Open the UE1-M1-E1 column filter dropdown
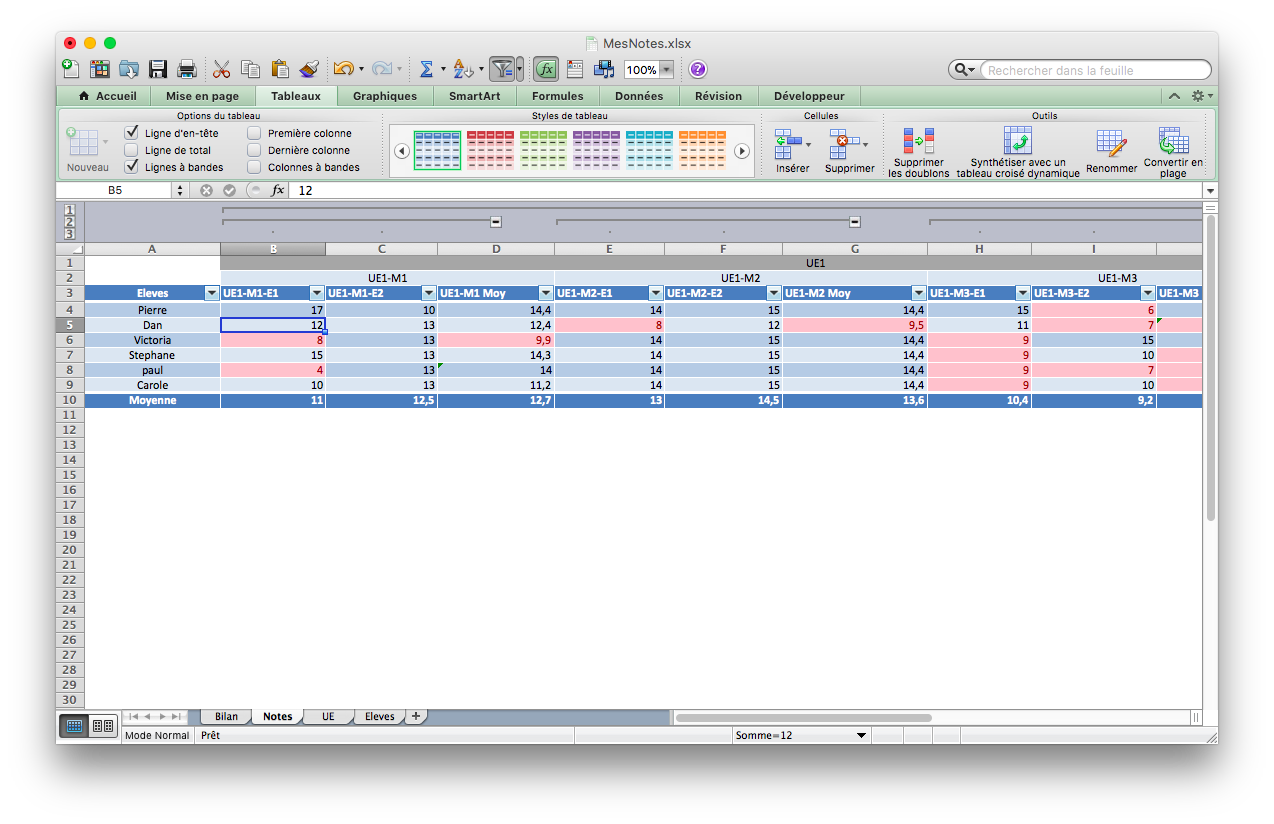This screenshot has height=824, width=1274. [318, 293]
